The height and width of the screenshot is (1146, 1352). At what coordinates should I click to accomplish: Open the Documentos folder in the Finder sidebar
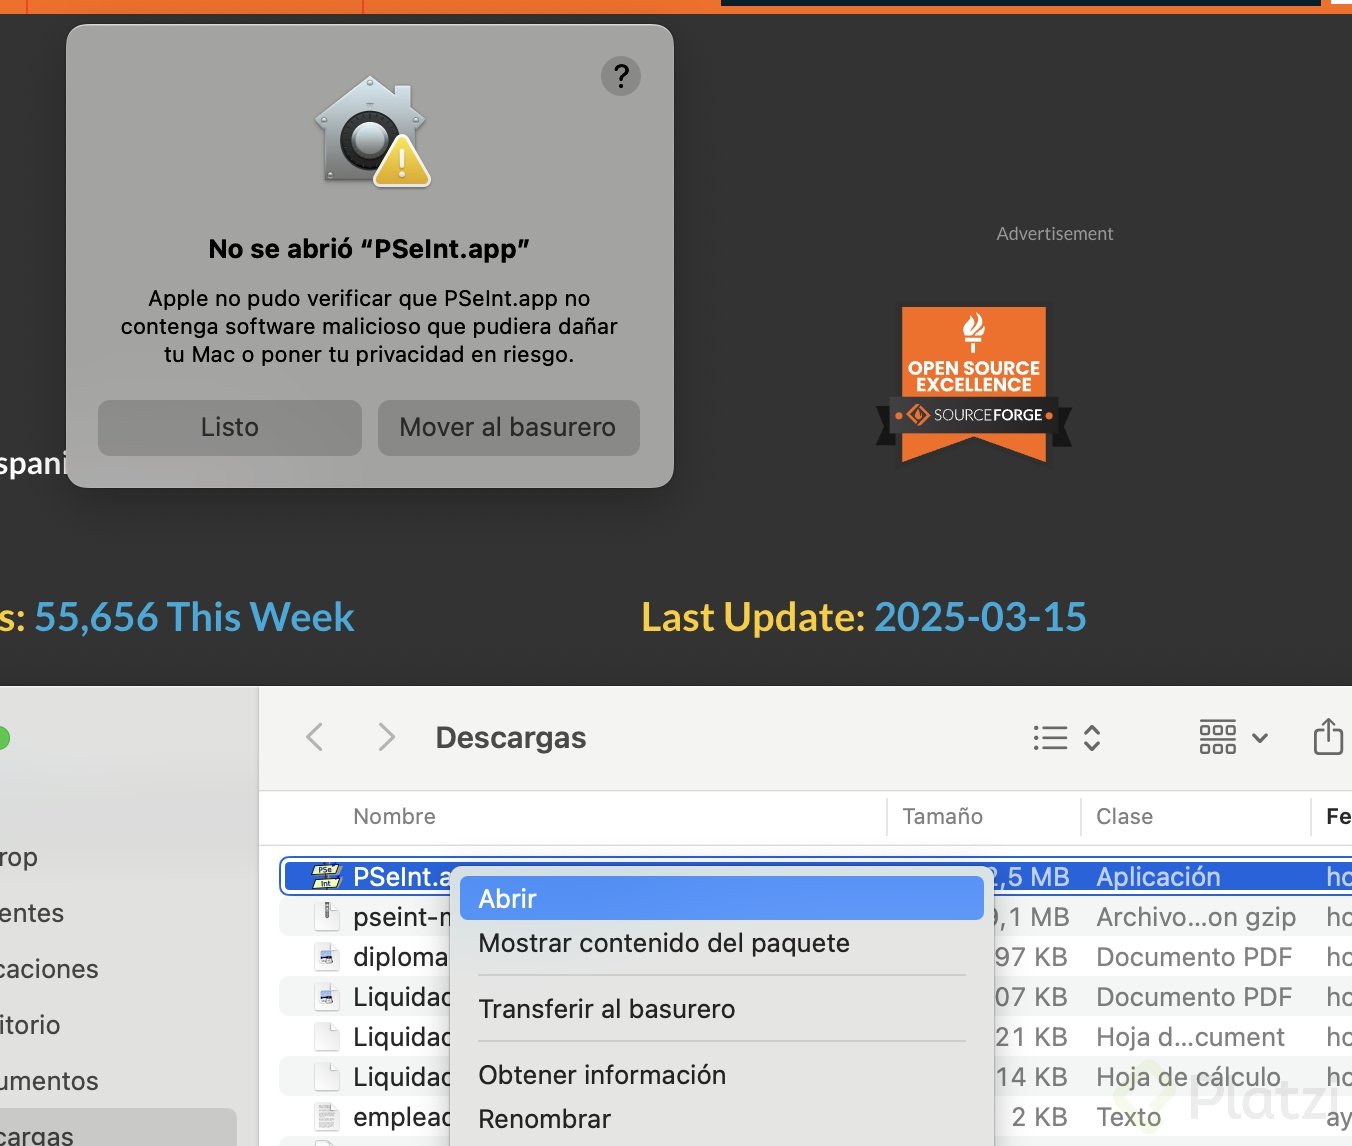(49, 1081)
